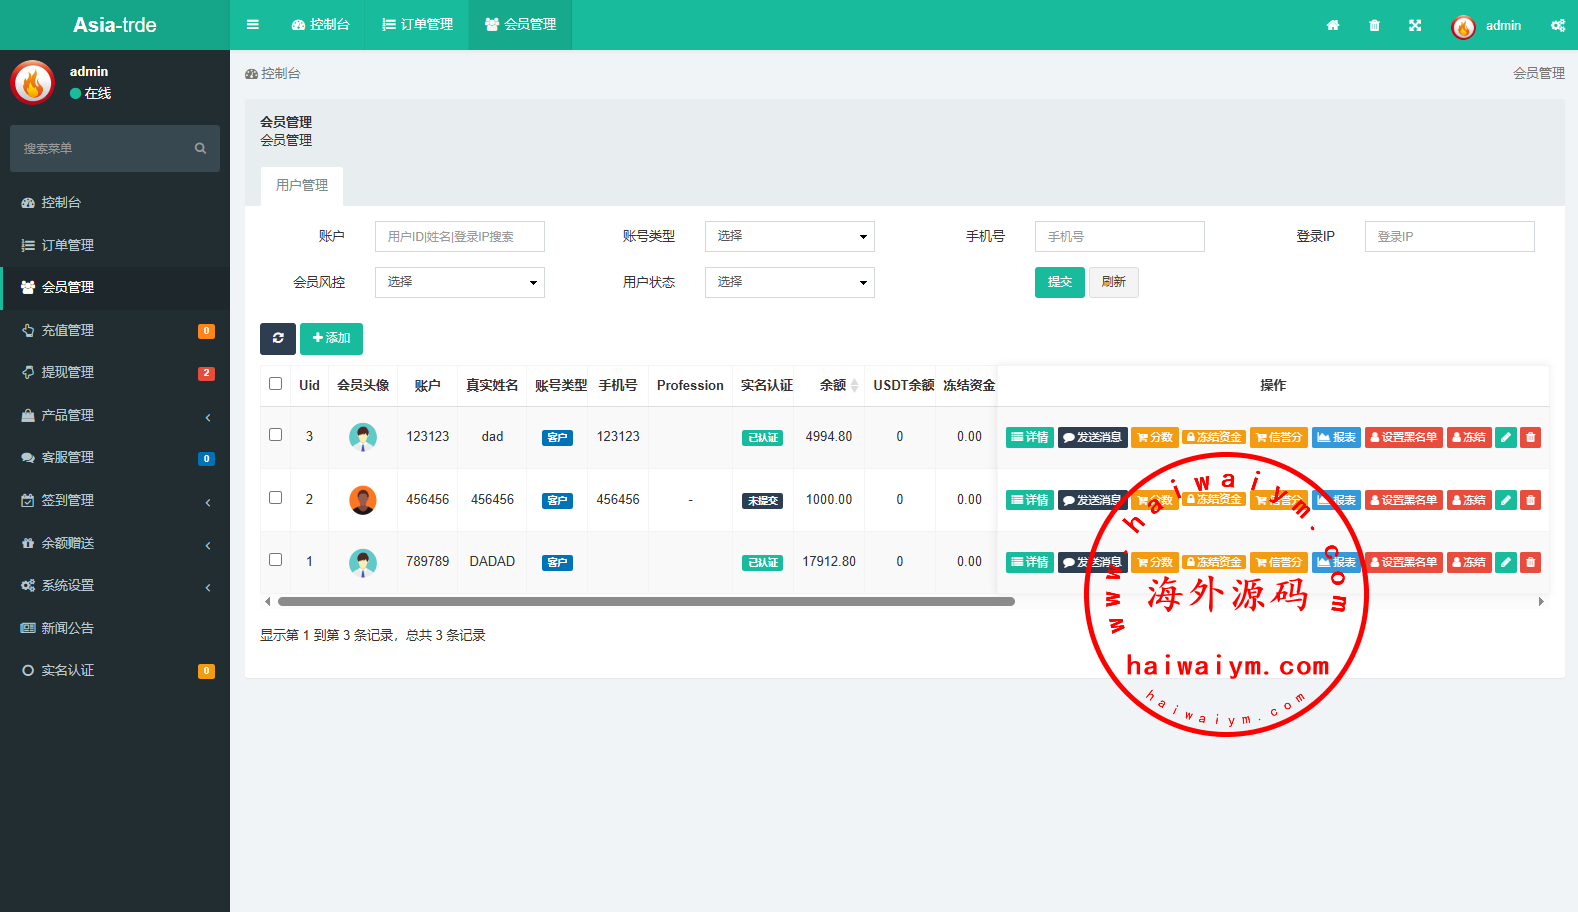The image size is (1578, 912).
Task: Expand 系统设置 sidebar menu
Action: click(115, 585)
